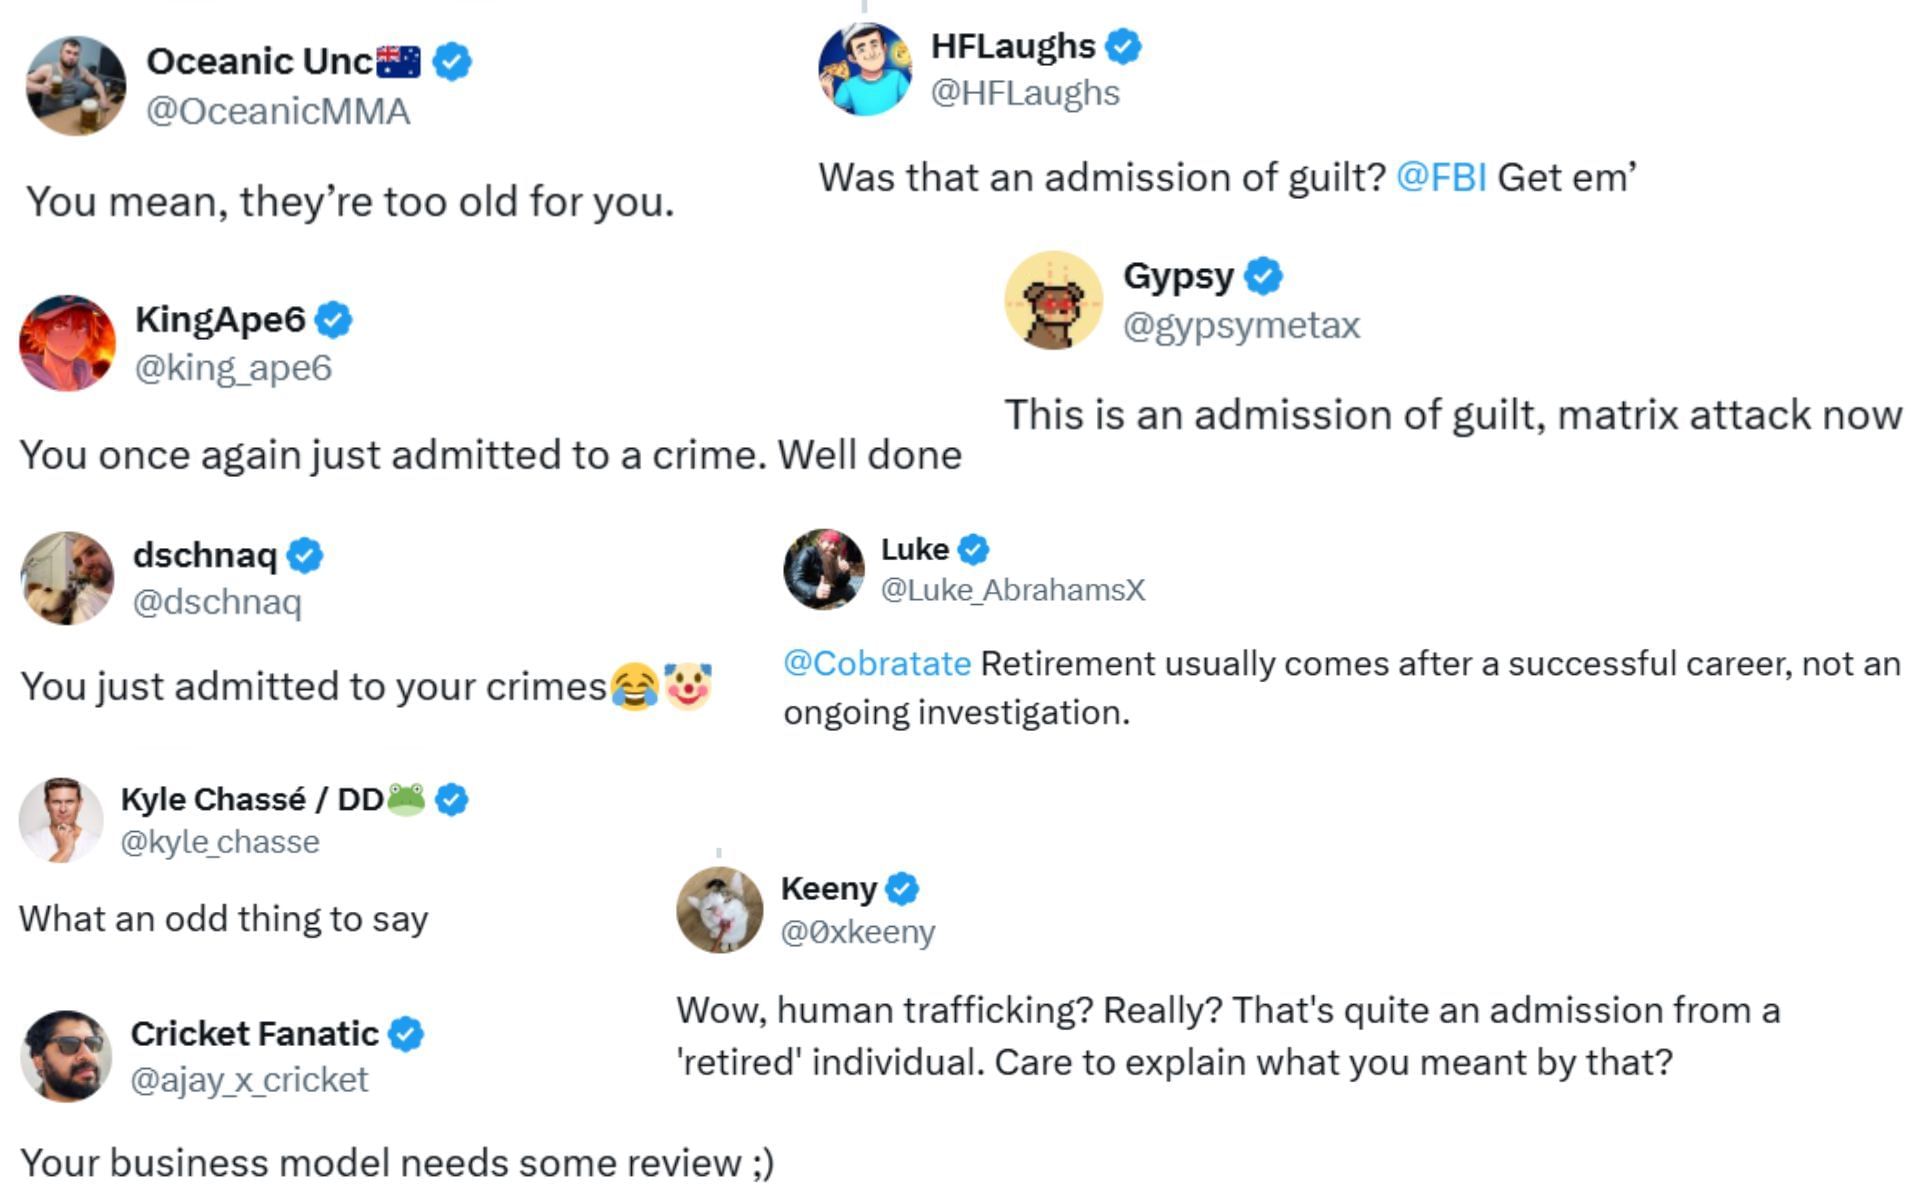
Task: Click HFLaughs' cartoon profile avatar
Action: point(865,69)
